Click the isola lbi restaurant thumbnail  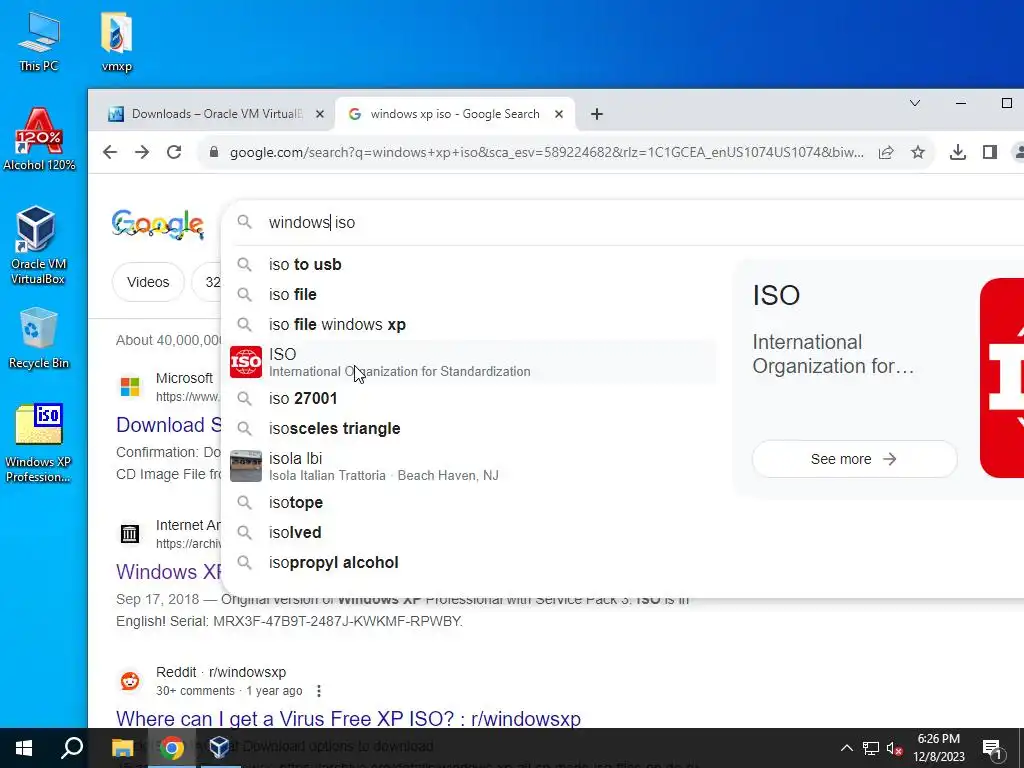point(246,466)
